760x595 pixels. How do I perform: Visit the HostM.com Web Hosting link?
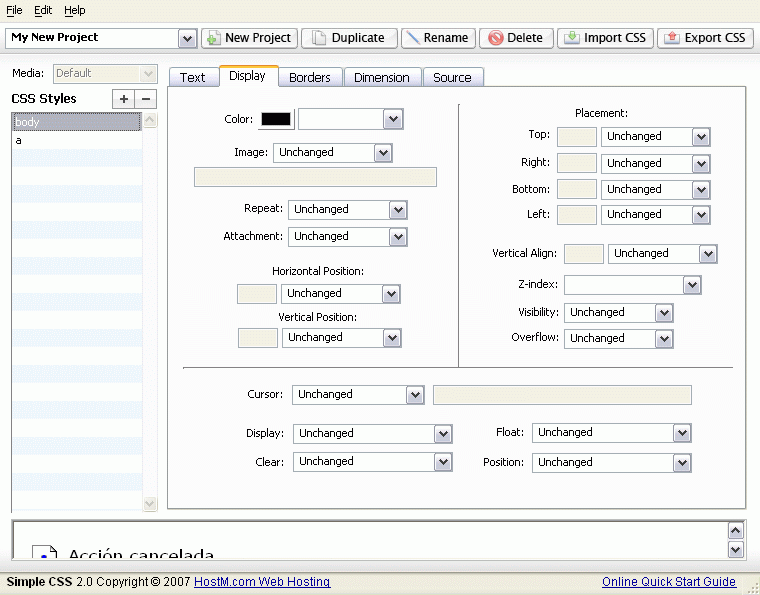point(262,582)
